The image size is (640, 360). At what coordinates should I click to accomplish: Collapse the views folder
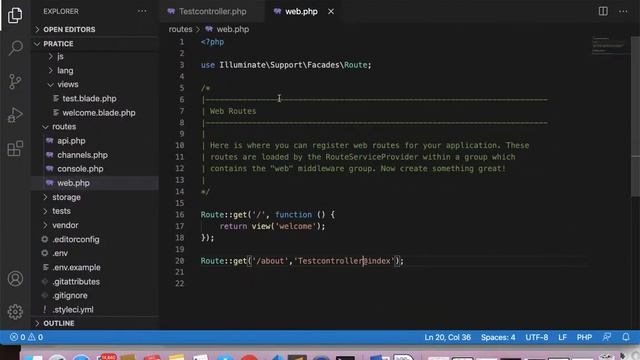point(67,84)
